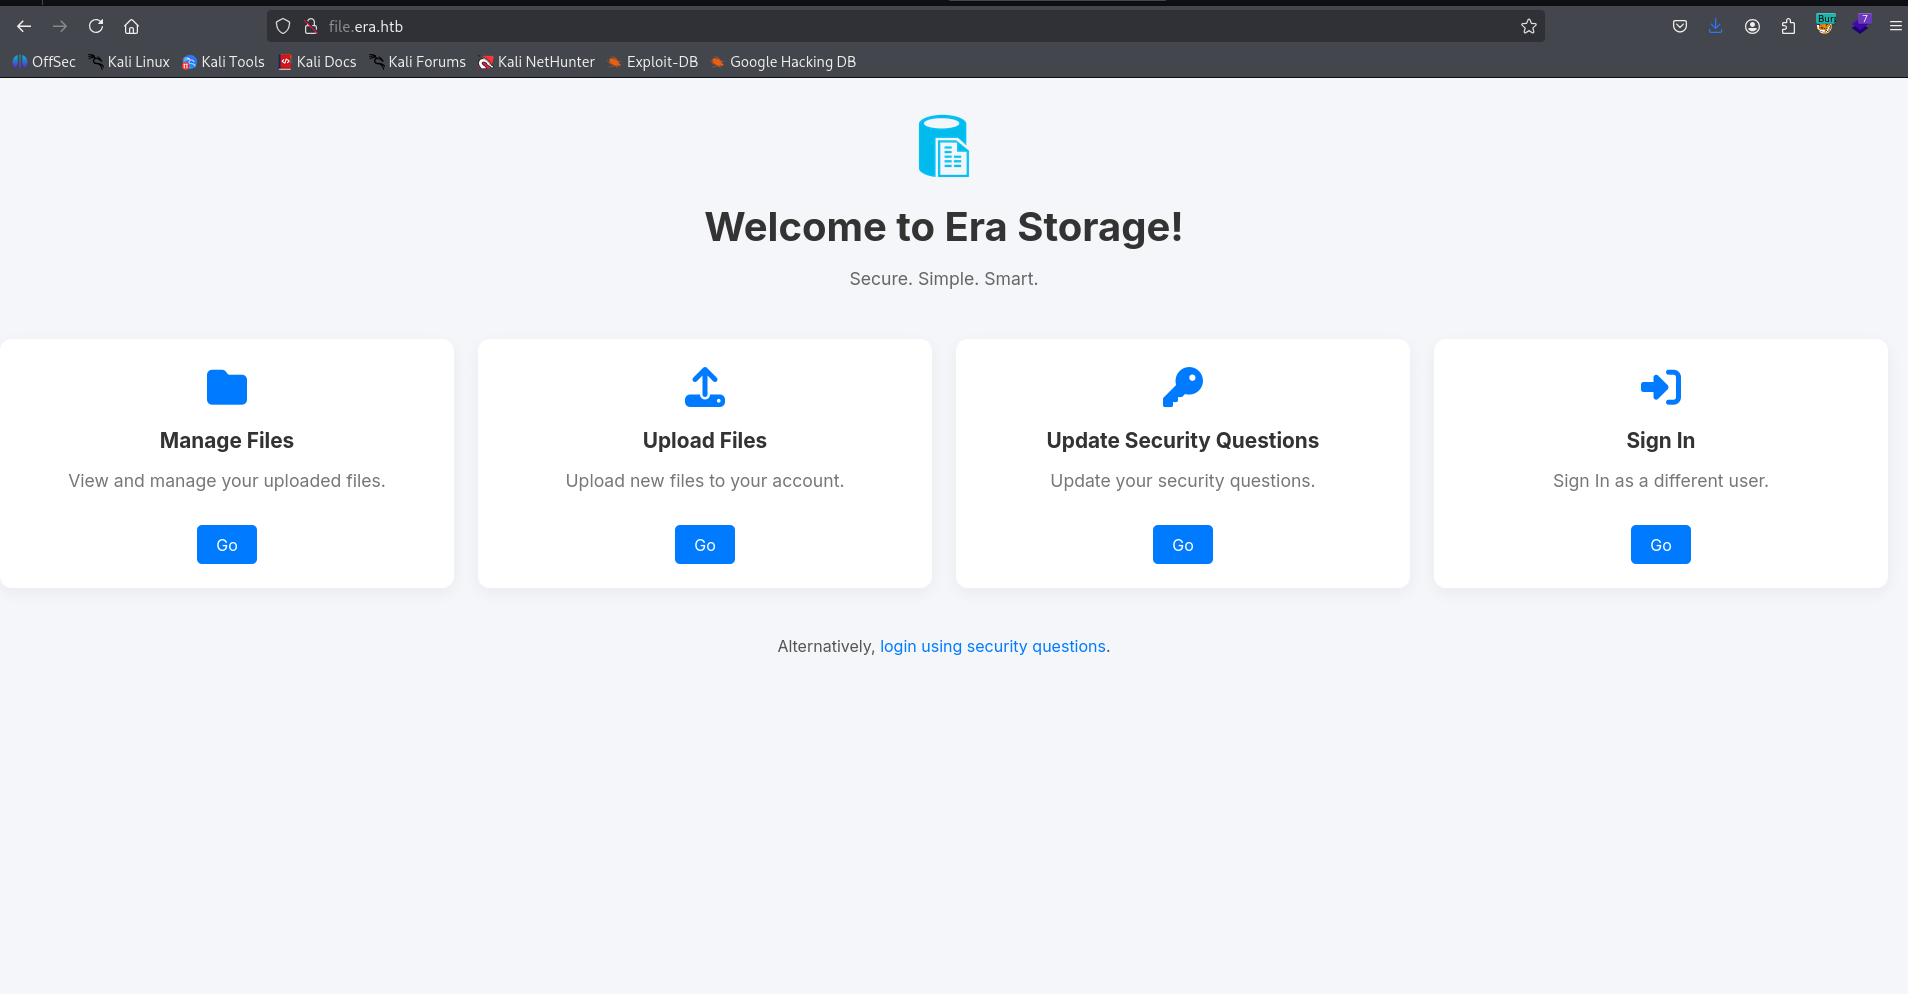Screen dimensions: 1908x994
Task: Open the Firefox downloads panel
Action: (x=1715, y=26)
